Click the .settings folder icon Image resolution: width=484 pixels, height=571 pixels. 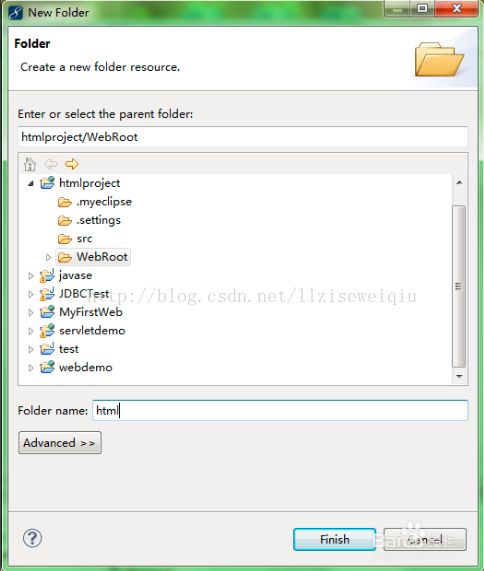[x=65, y=220]
